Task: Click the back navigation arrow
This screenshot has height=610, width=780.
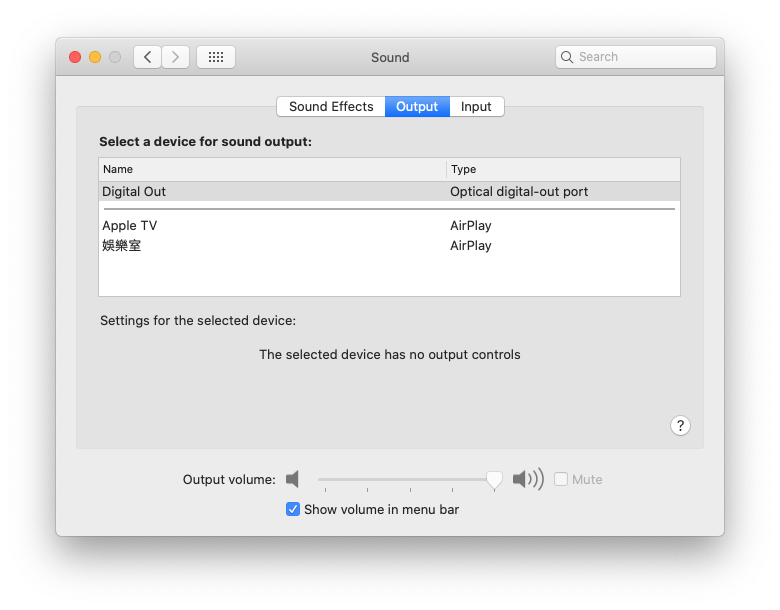Action: coord(148,57)
